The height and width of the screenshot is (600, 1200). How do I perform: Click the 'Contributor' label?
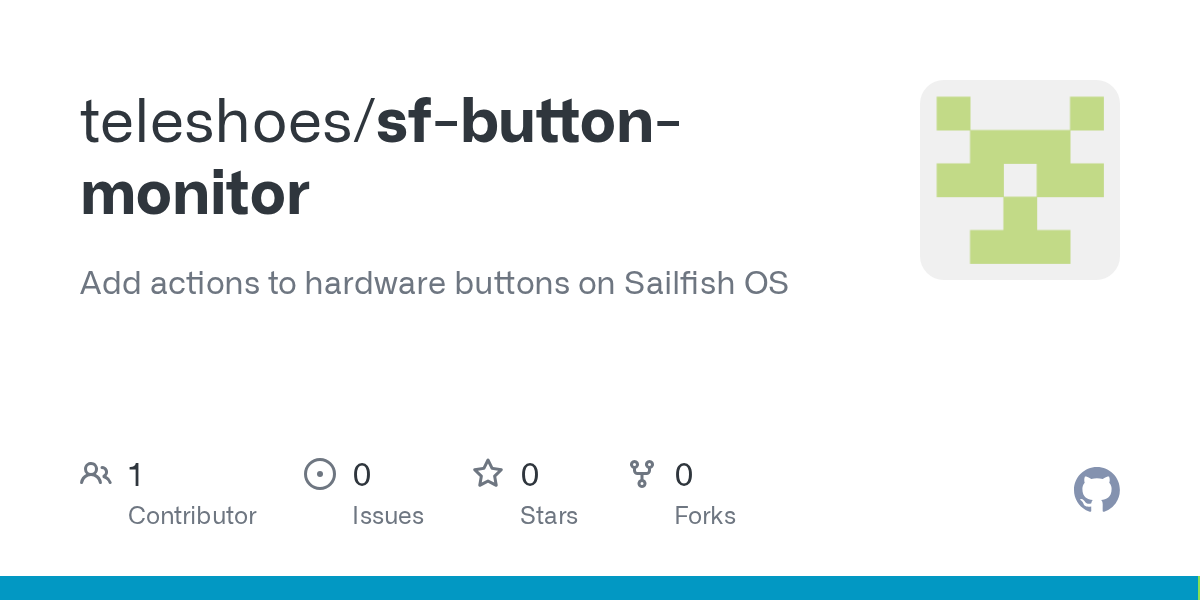[192, 516]
